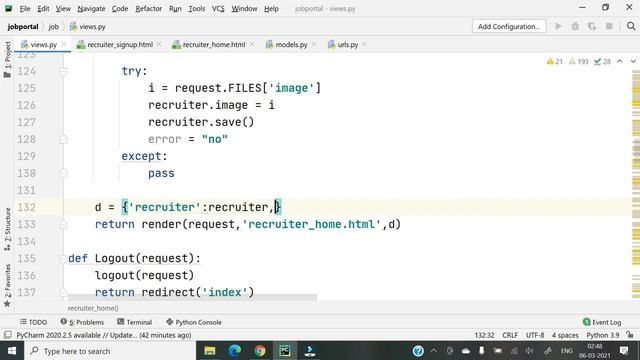Click the job breadcrumb in navigation bar

(53, 27)
